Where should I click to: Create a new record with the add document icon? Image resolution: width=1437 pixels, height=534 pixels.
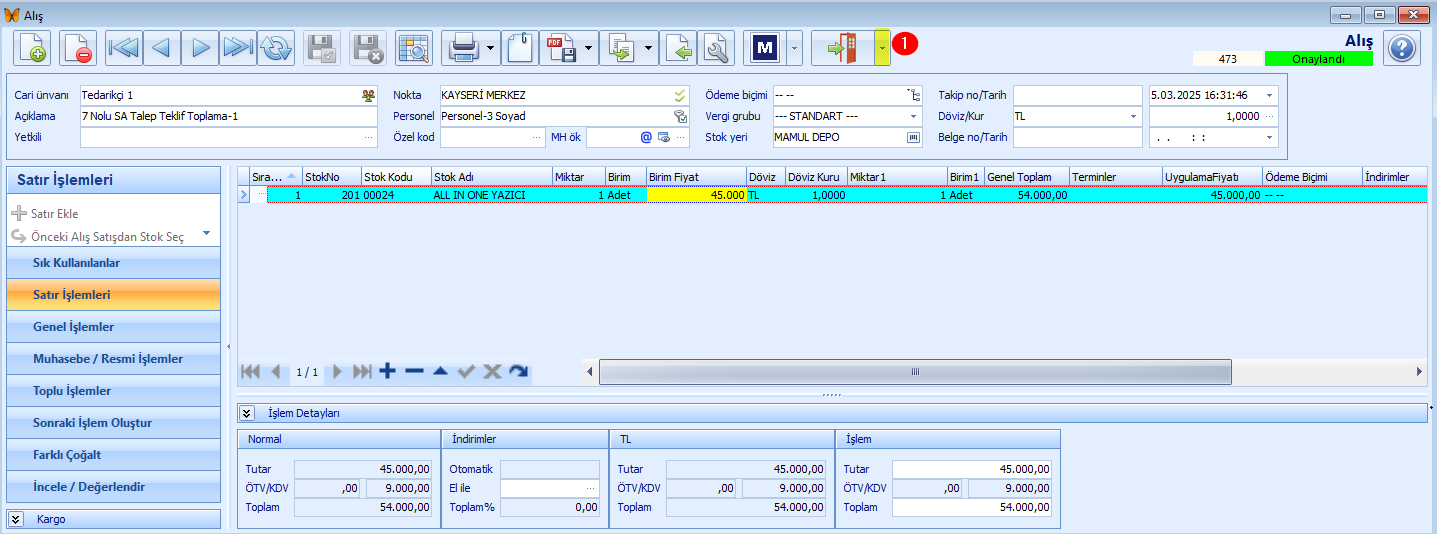32,48
